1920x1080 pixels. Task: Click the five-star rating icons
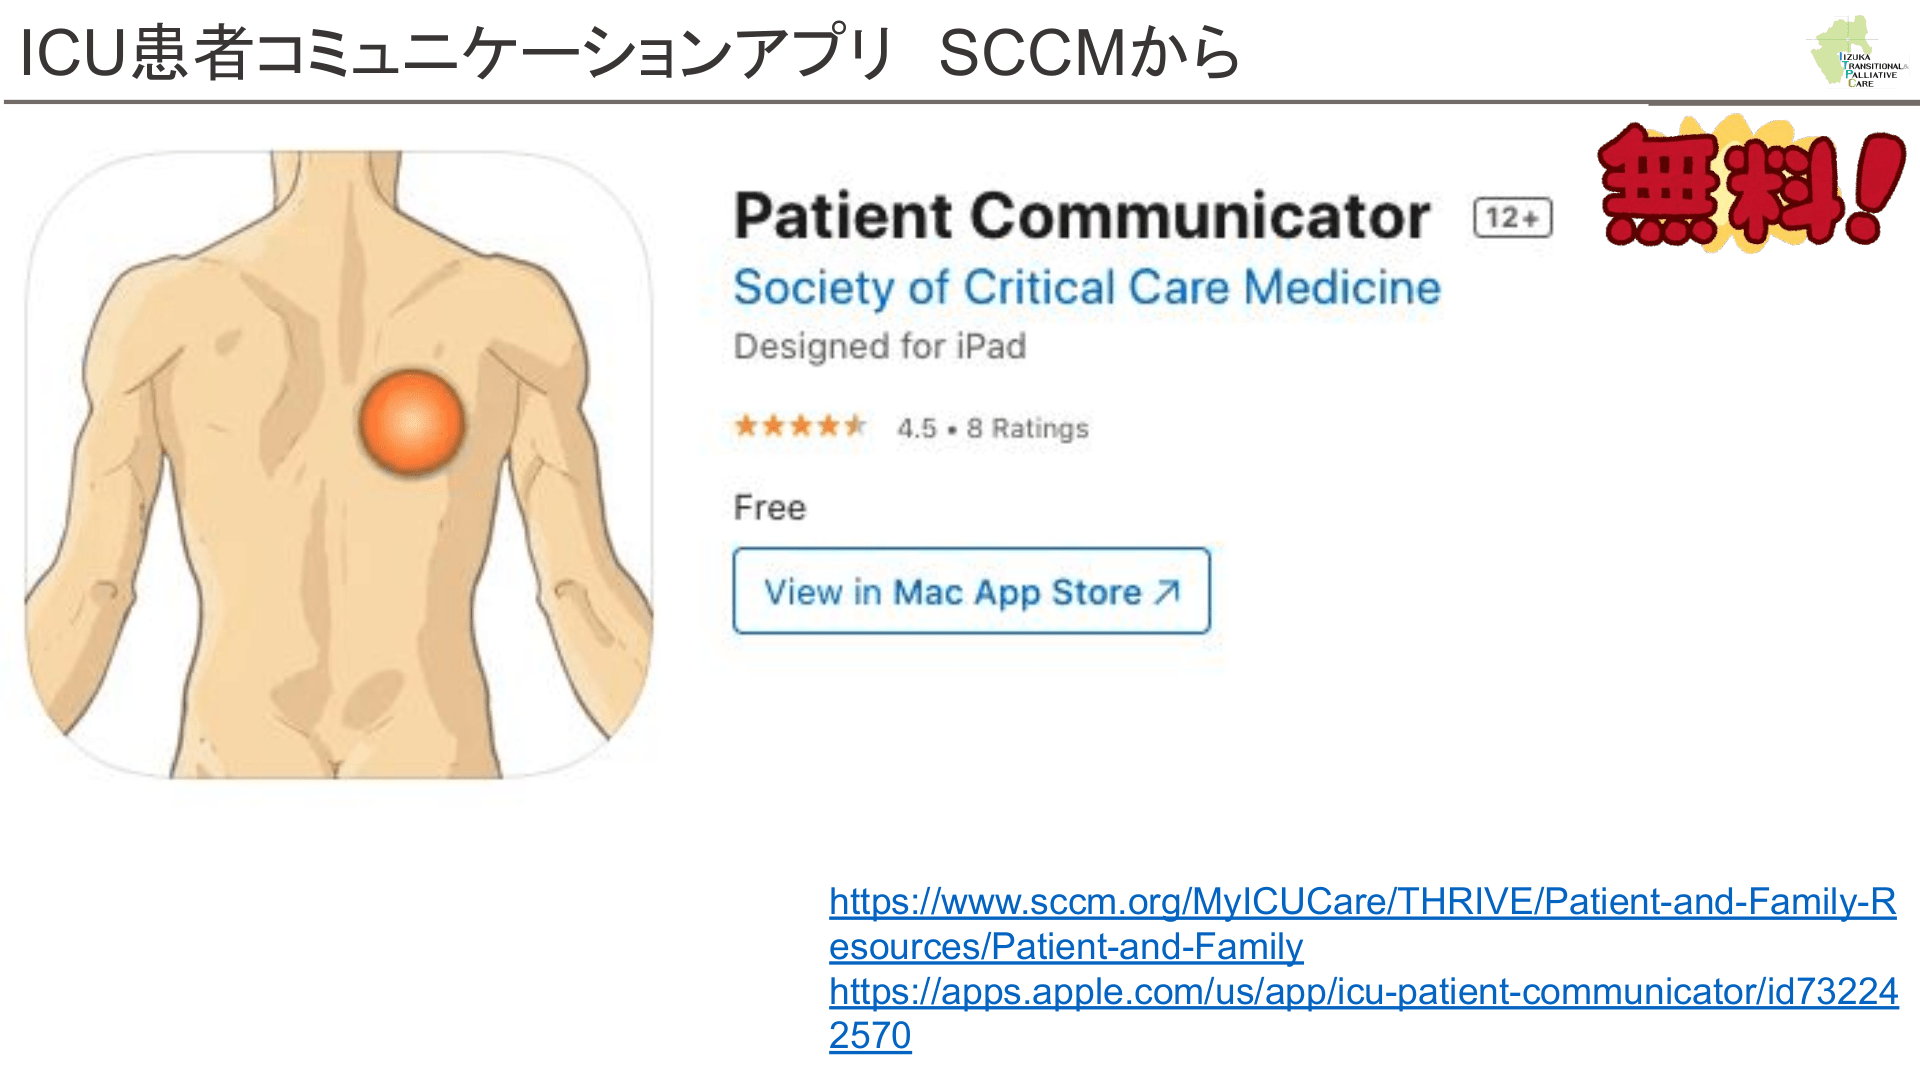799,427
